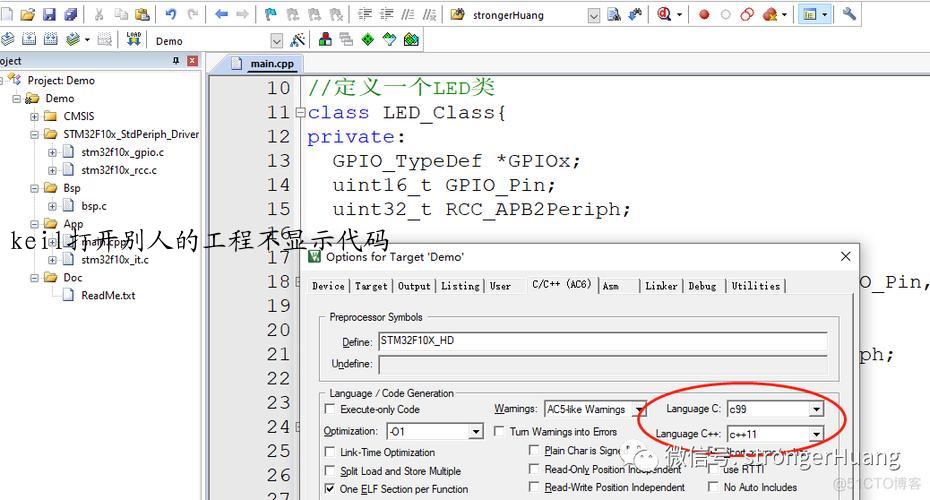Click the Save file toolbar icon

[x=49, y=14]
